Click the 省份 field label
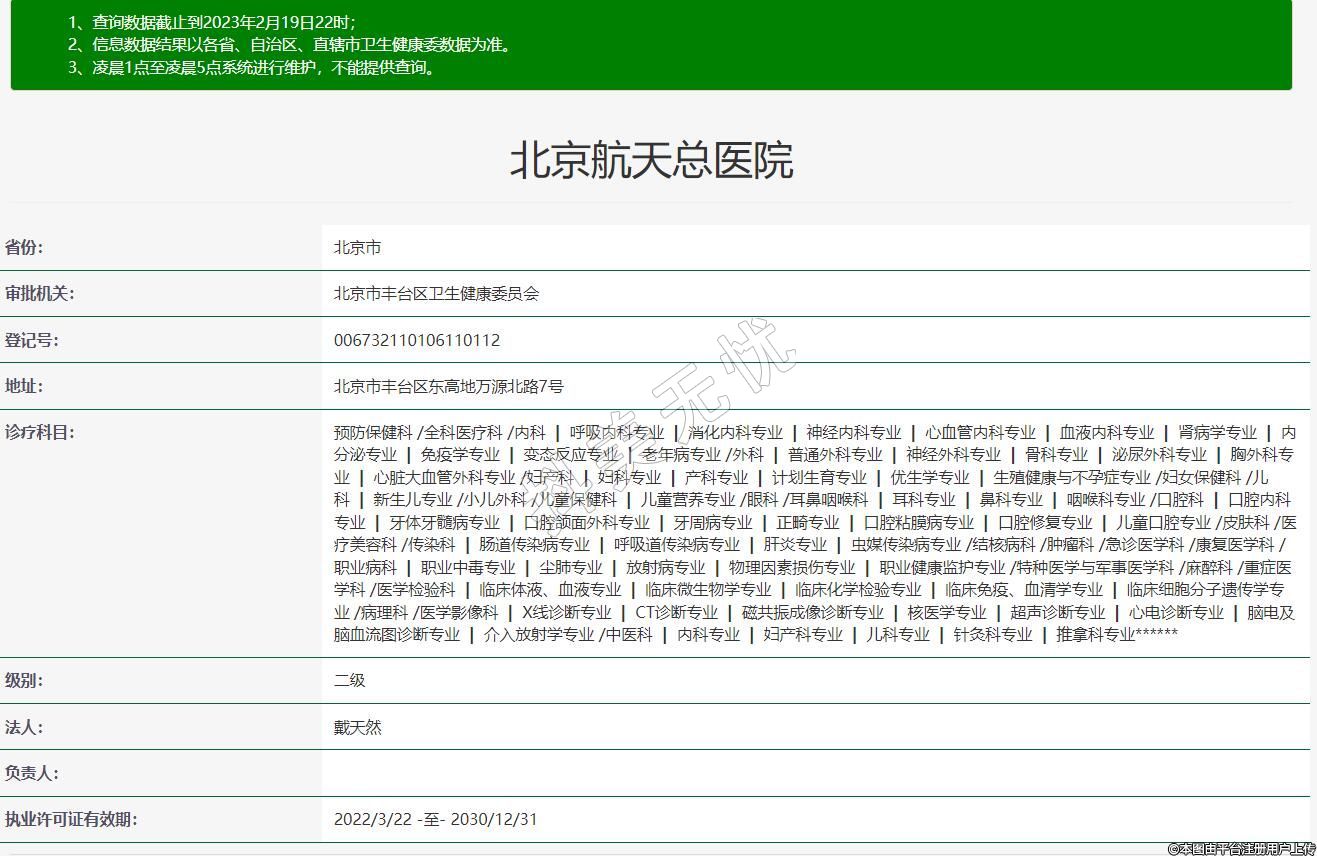Screen dimensions: 1317x856 [x=24, y=247]
